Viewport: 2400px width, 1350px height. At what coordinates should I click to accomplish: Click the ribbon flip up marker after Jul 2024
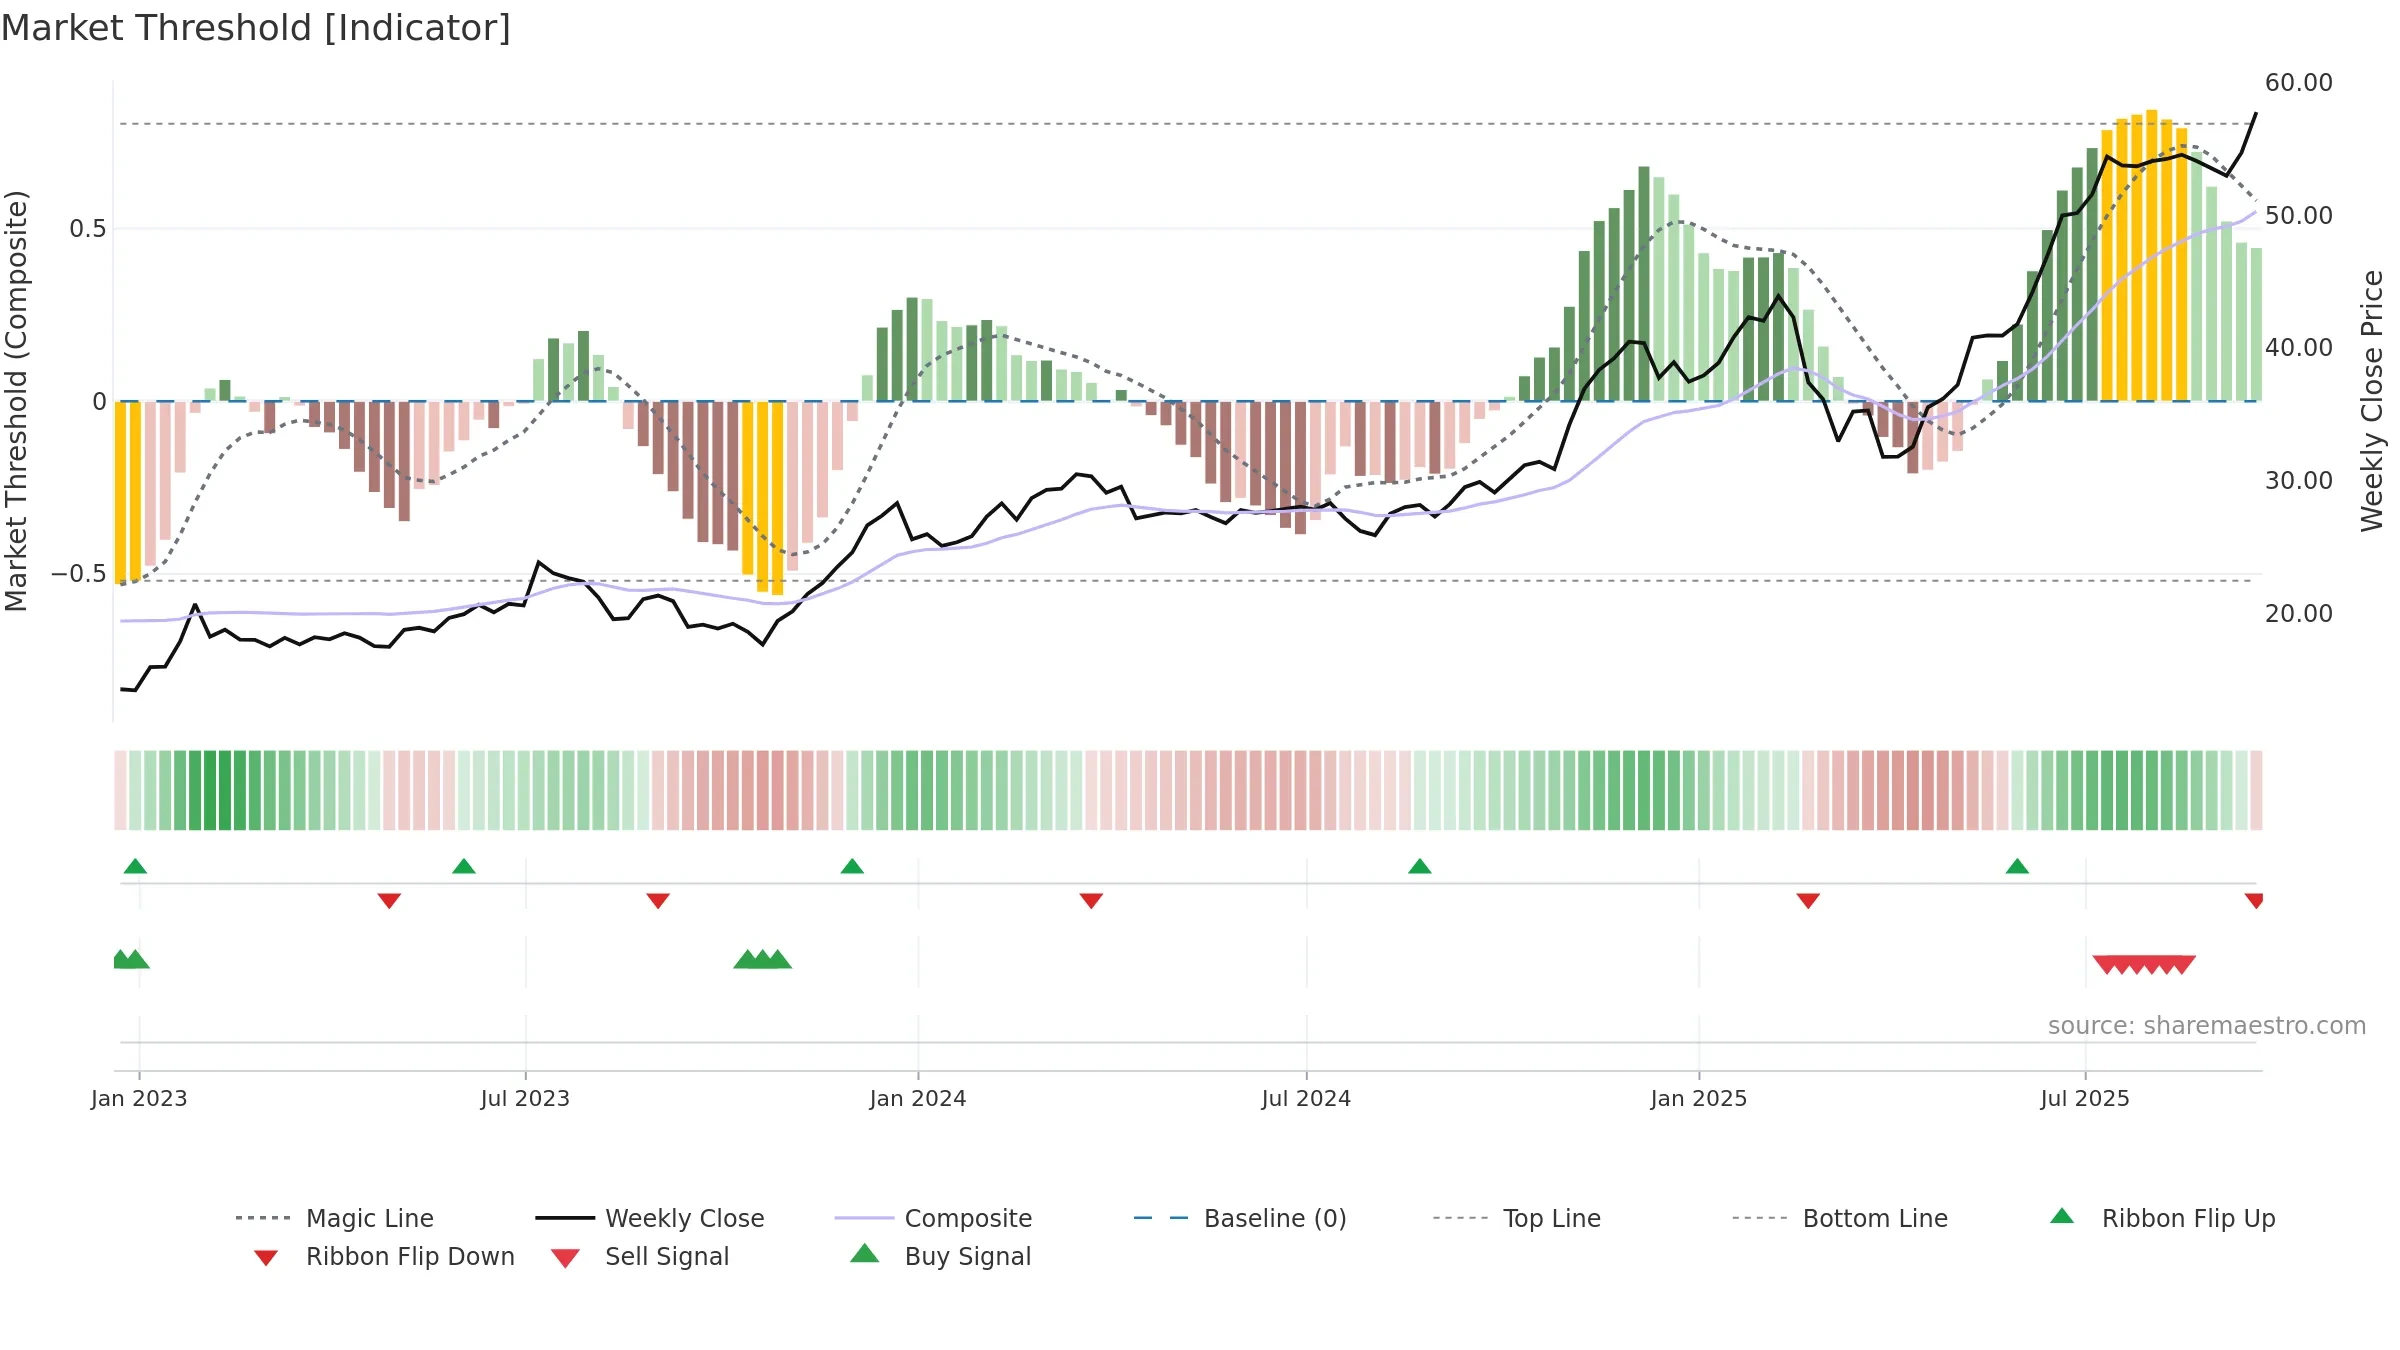coord(1420,866)
